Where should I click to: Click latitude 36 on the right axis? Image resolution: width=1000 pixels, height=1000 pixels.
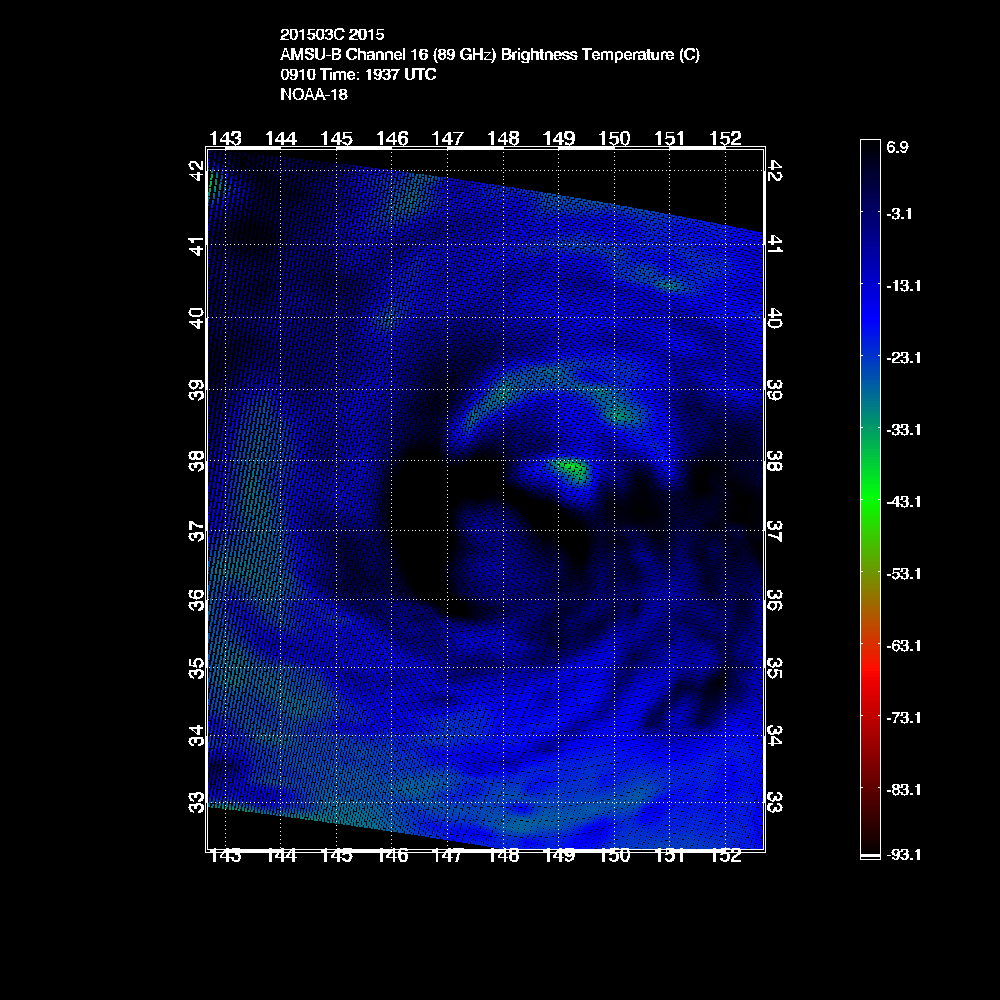point(774,600)
